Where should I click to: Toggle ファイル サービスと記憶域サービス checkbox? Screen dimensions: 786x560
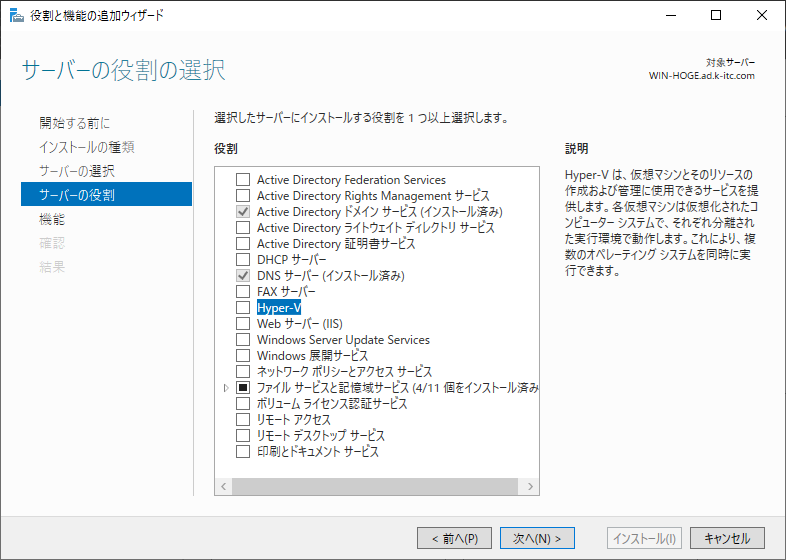[x=243, y=388]
